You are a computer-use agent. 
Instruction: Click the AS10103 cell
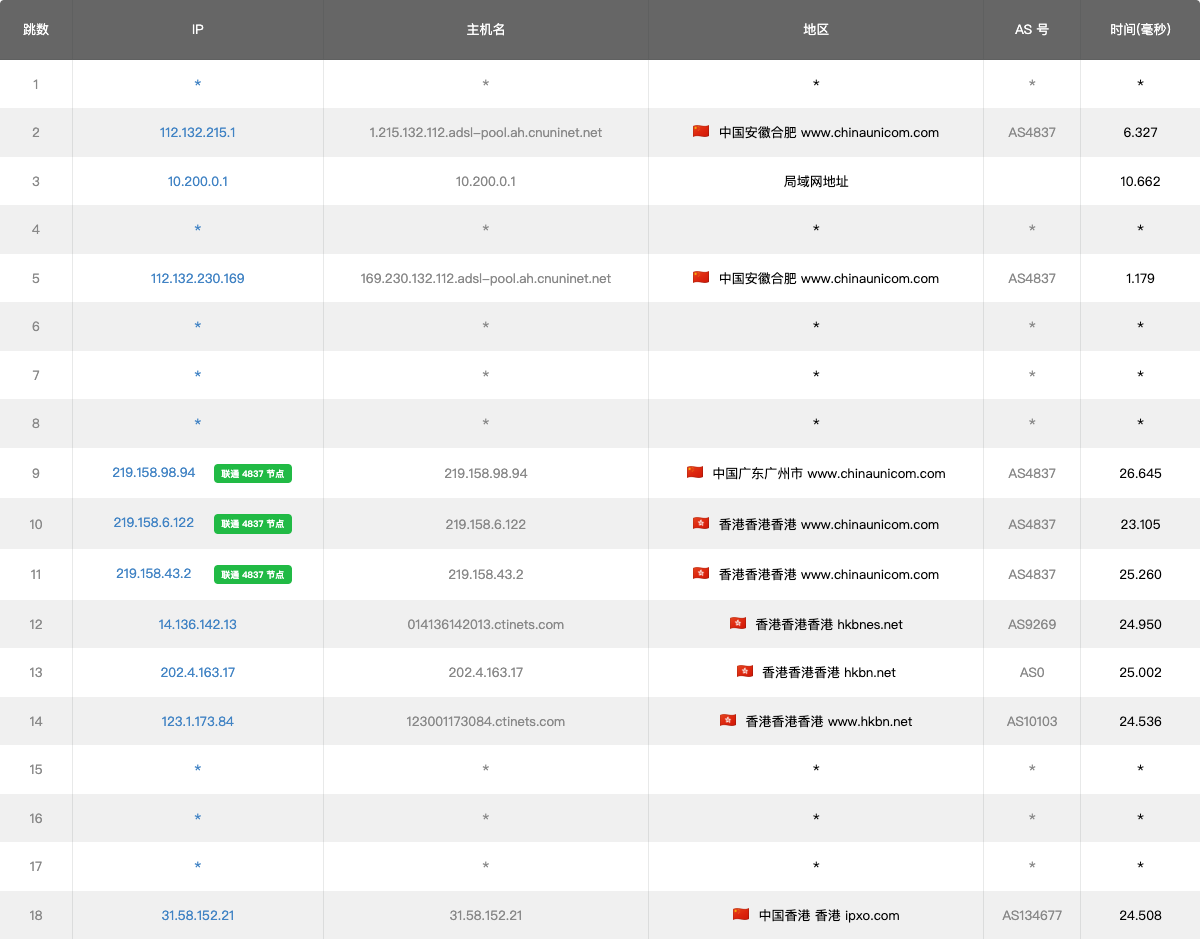(1032, 721)
